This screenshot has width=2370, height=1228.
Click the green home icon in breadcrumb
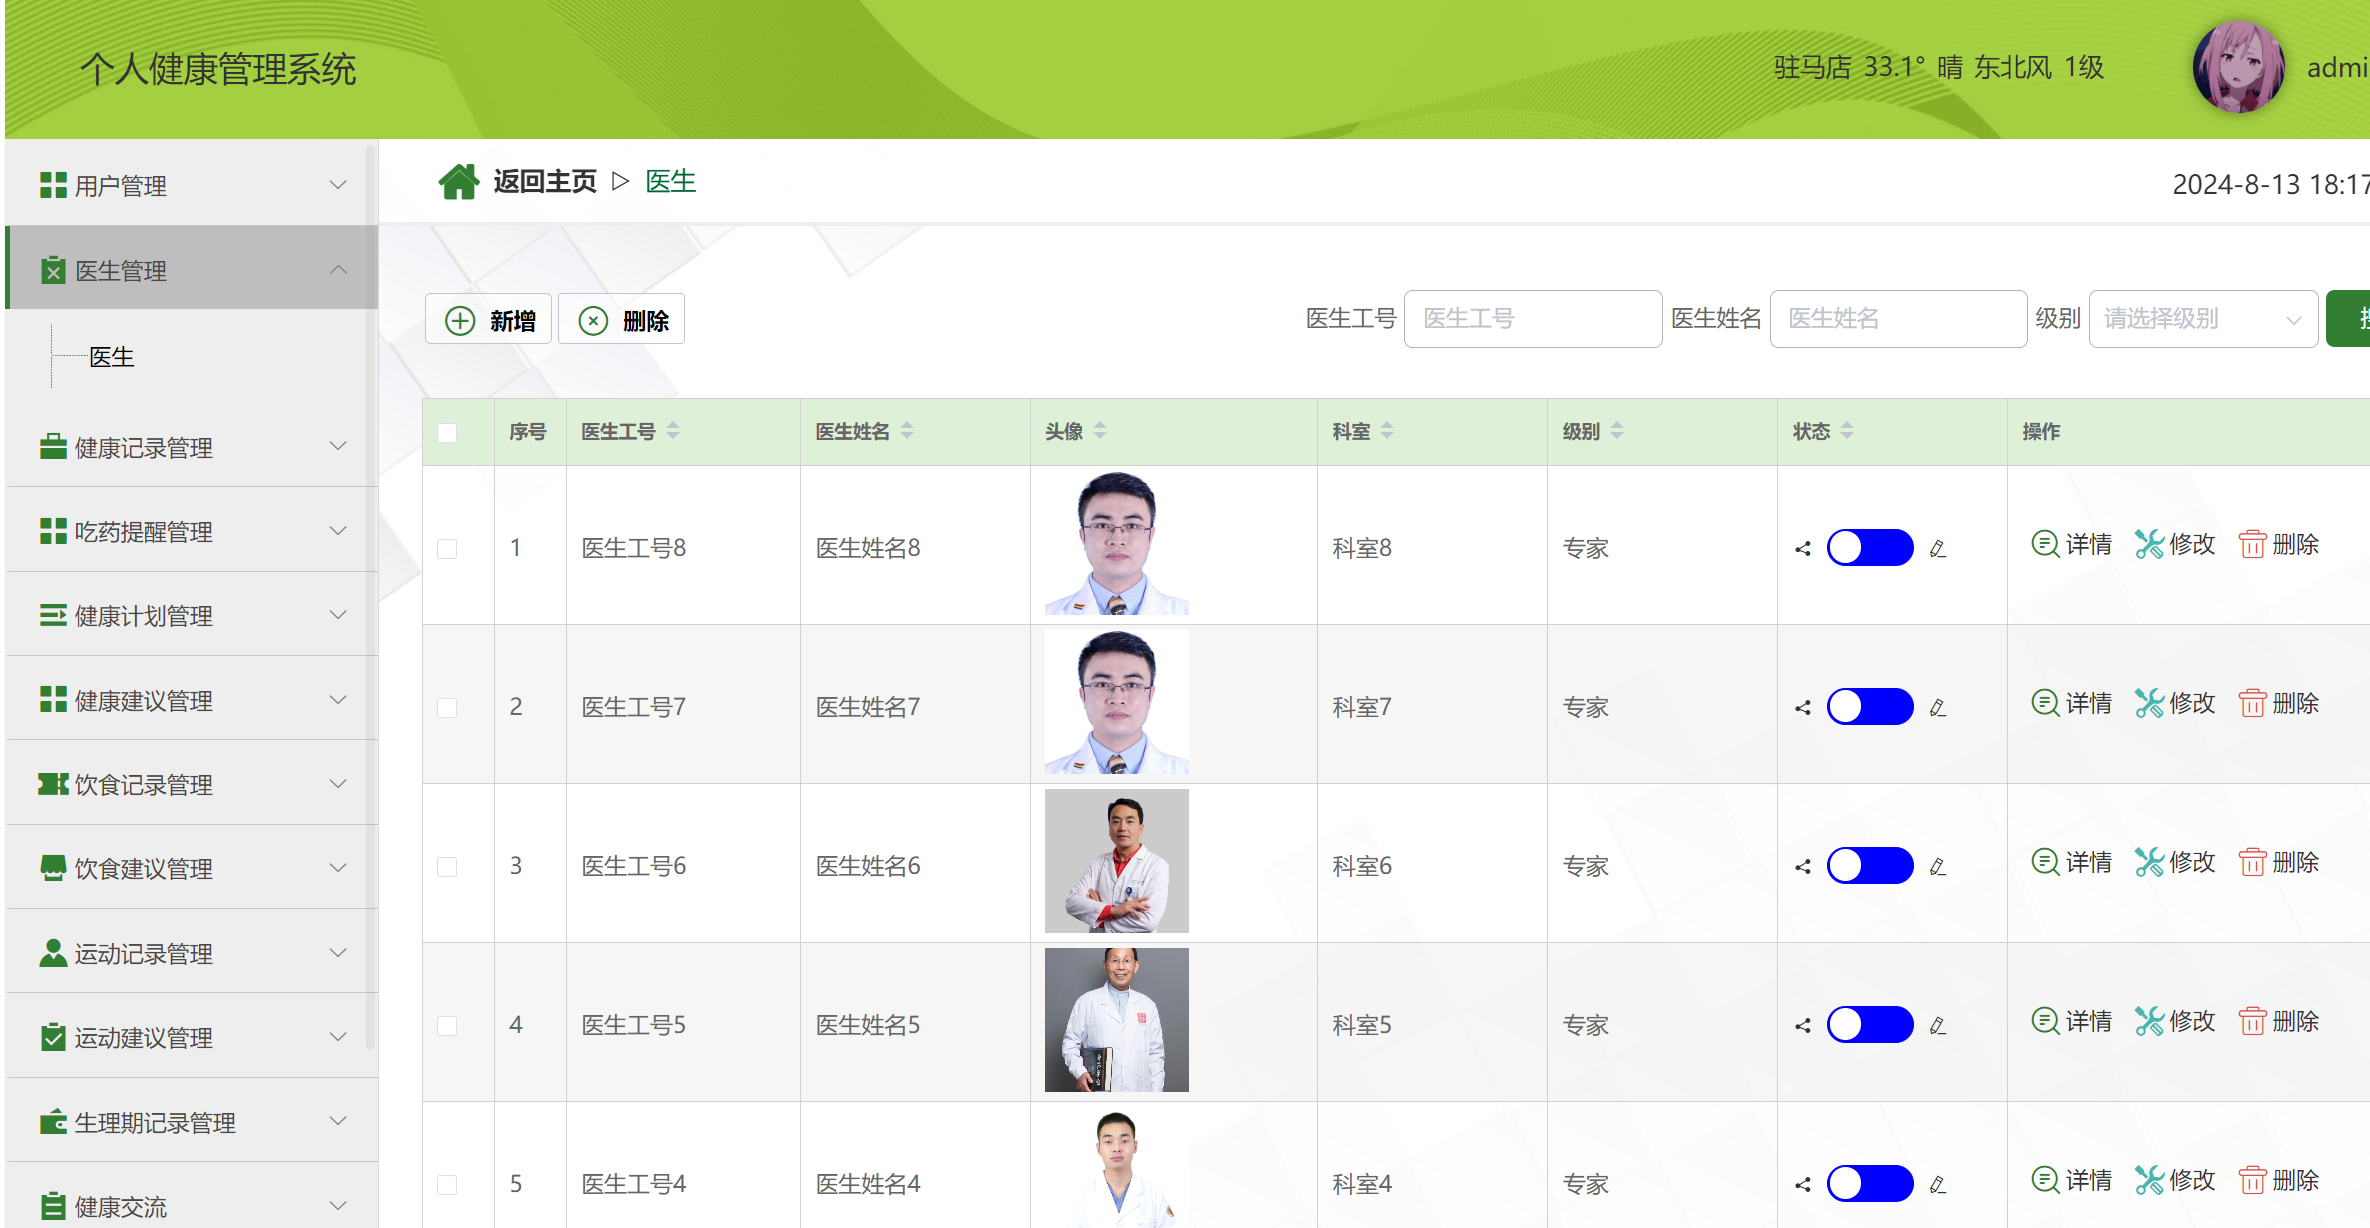458,182
